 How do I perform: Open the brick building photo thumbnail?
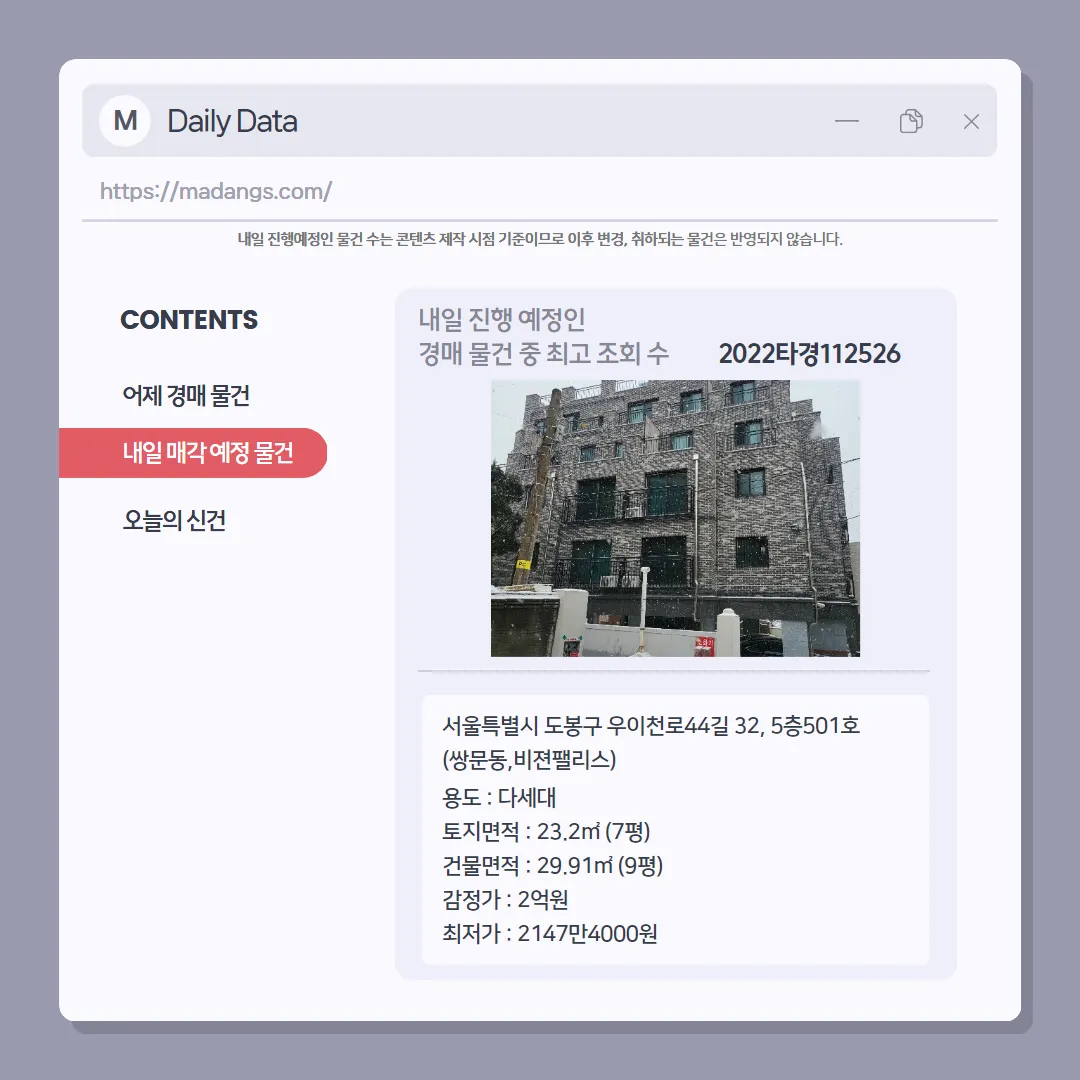click(x=675, y=518)
